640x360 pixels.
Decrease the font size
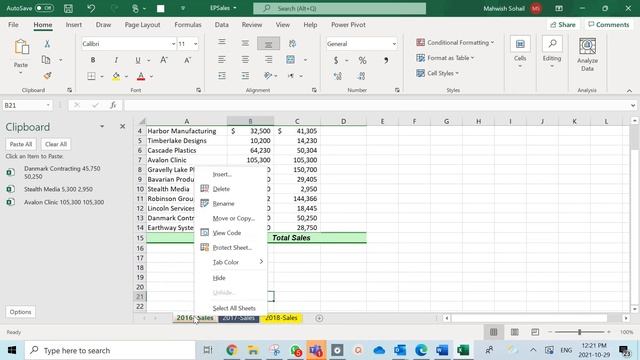[187, 60]
